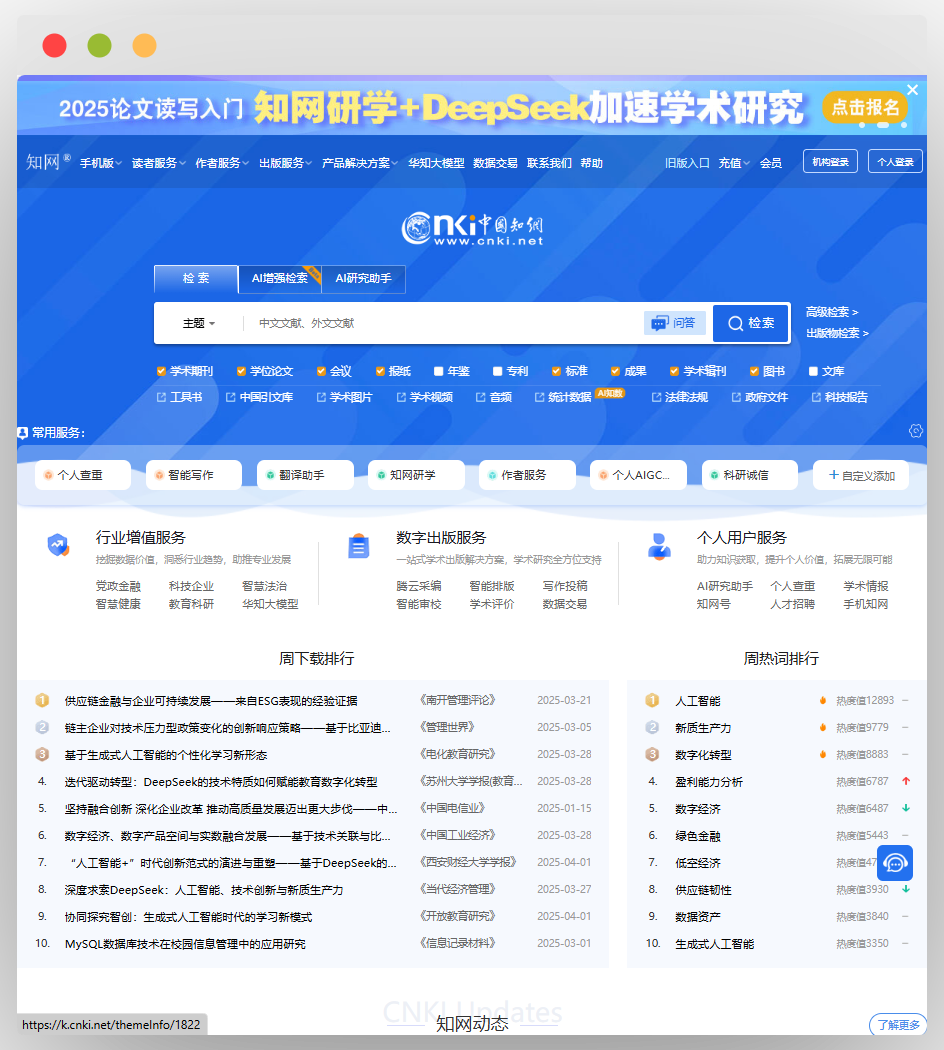Check the 专利 checkbox
The image size is (944, 1050).
(497, 371)
